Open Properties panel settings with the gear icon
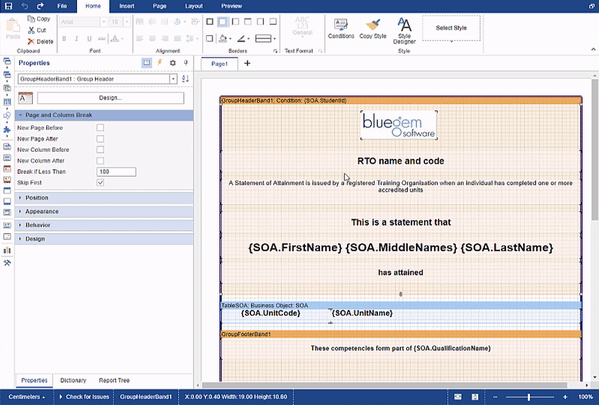 pos(173,63)
